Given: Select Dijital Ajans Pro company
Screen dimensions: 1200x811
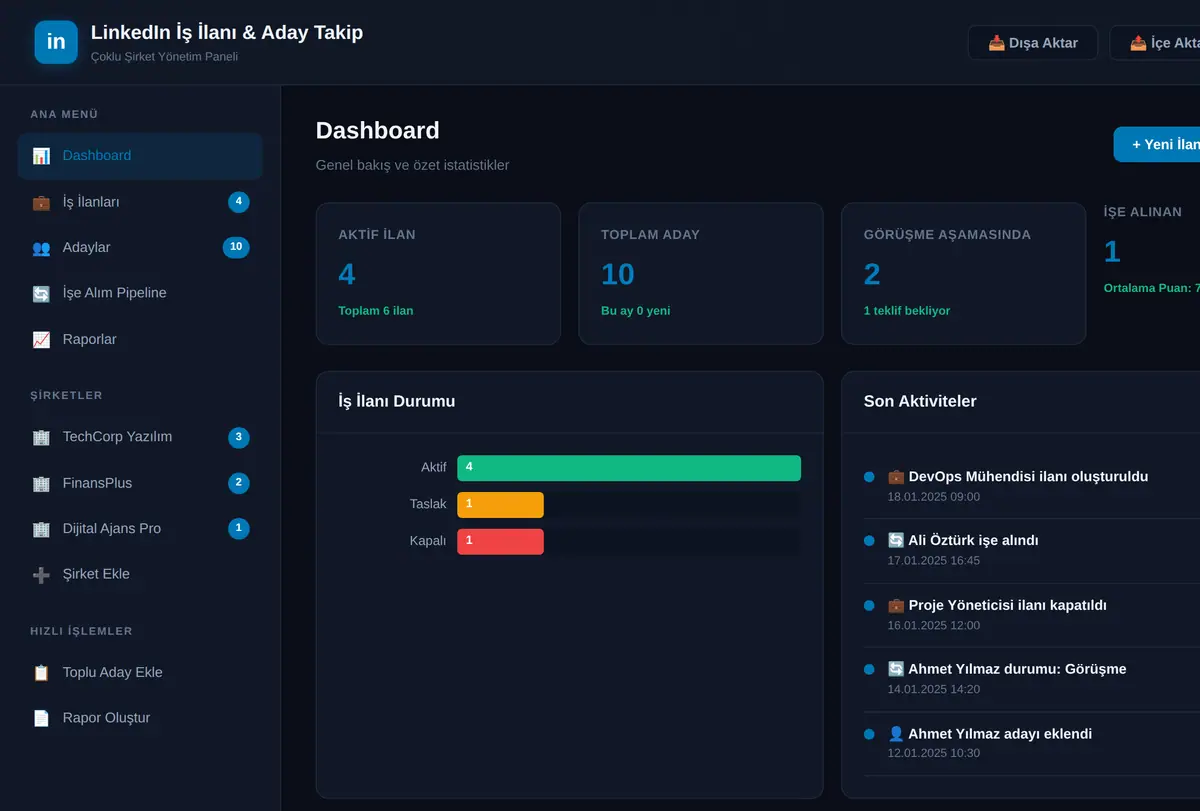Looking at the screenshot, I should point(140,528).
